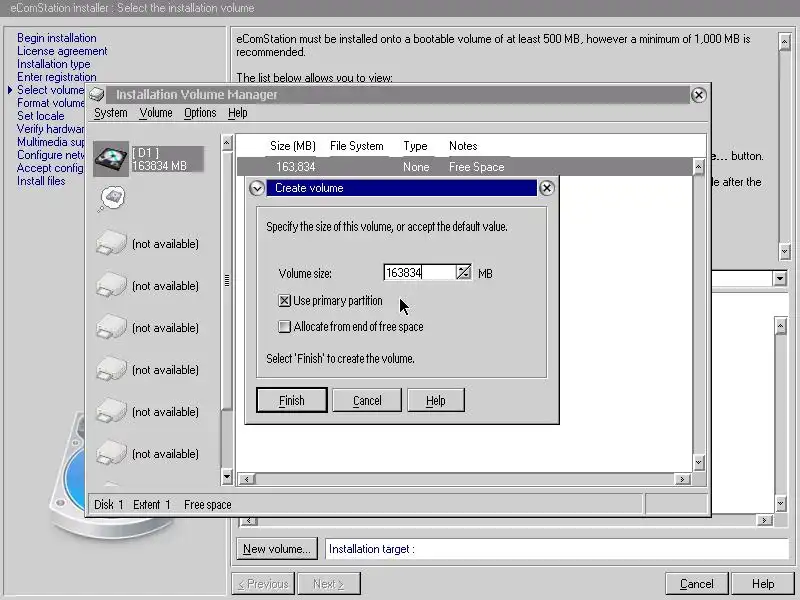
Task: Click the disabled Previous button
Action: pyautogui.click(x=263, y=584)
